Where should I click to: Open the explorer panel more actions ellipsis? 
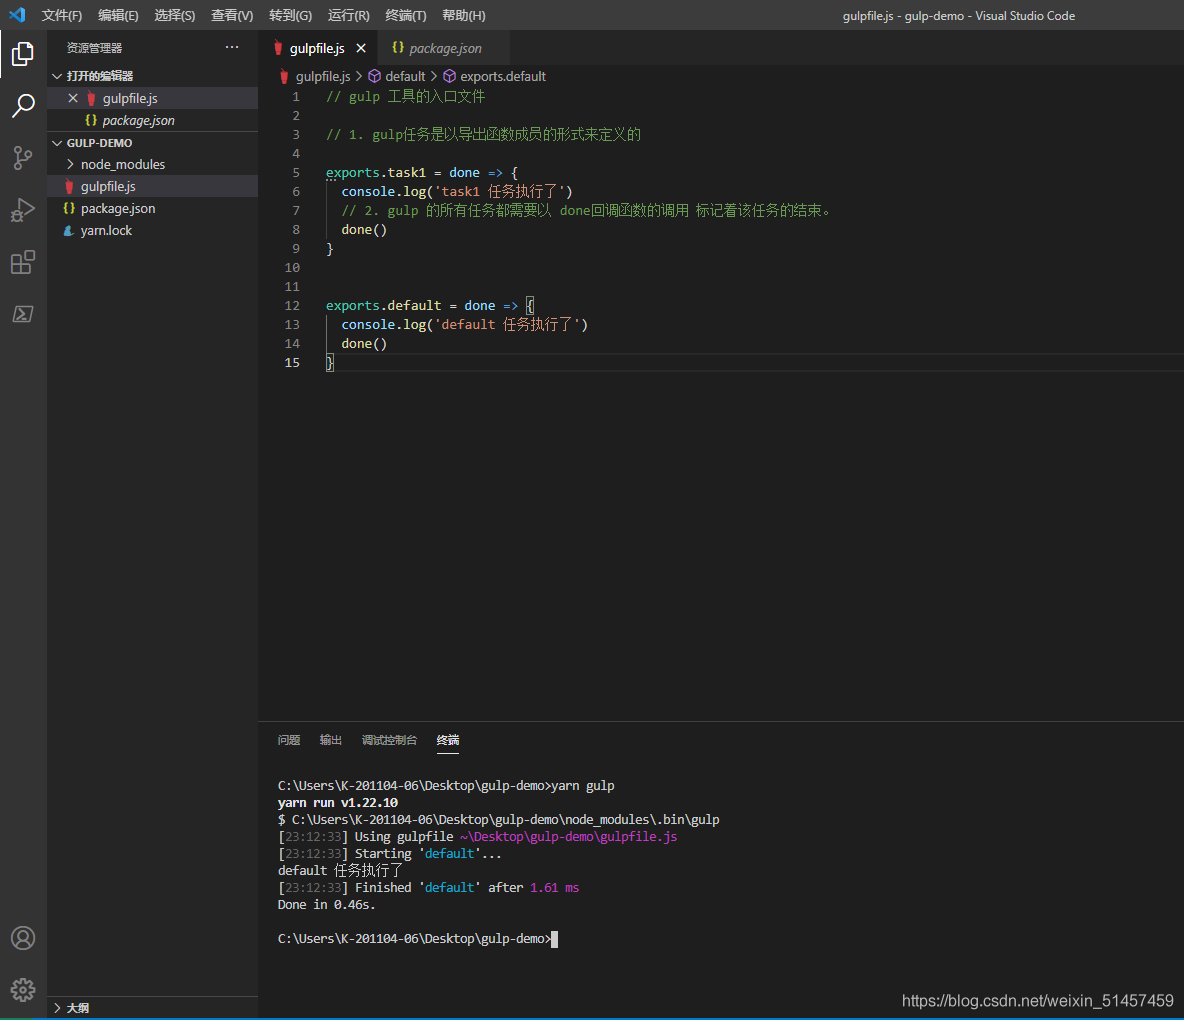[x=232, y=48]
